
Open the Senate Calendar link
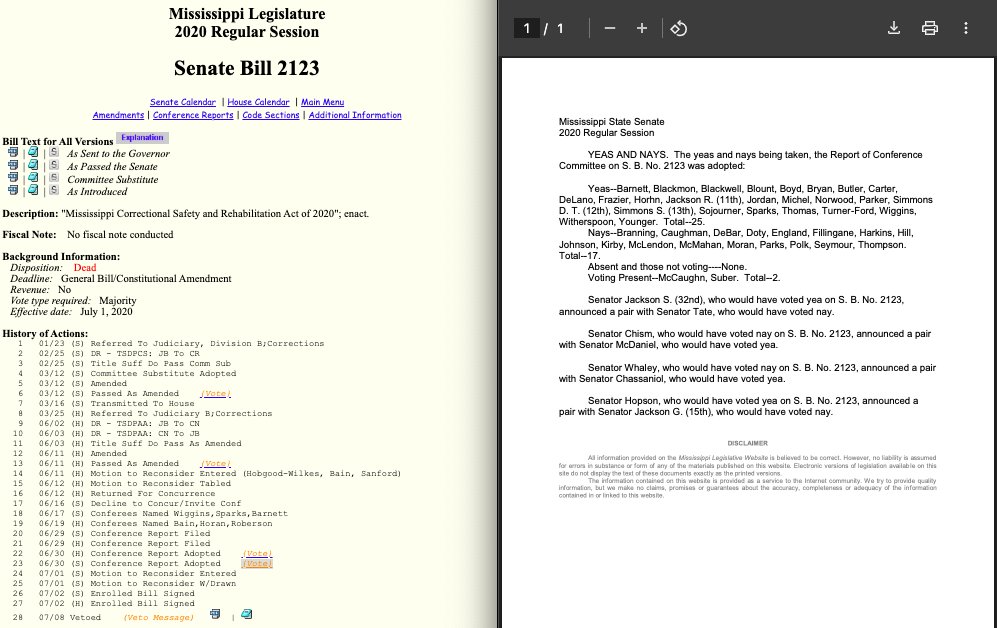tap(182, 102)
